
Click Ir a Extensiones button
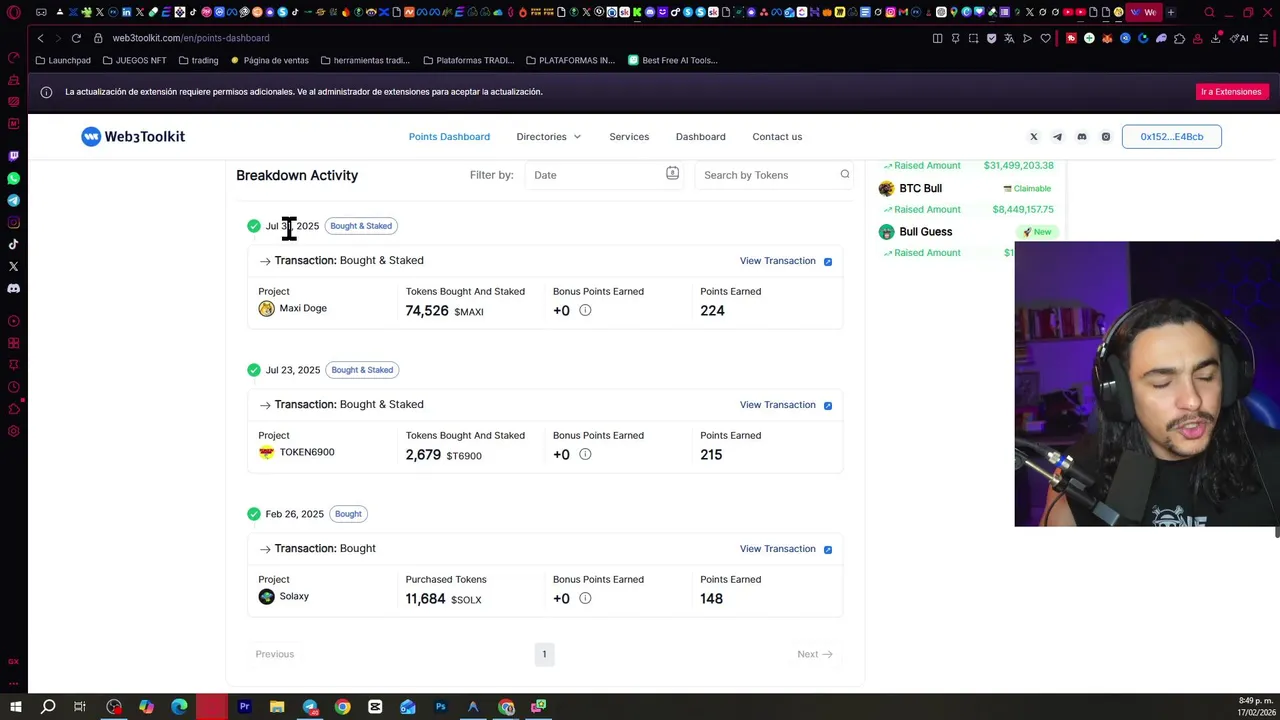(1231, 92)
